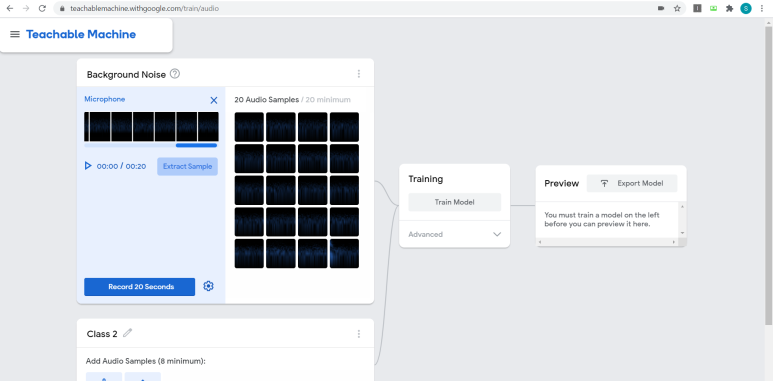The height and width of the screenshot is (381, 773).
Task: Play the recorded 20-second audio
Action: [88, 166]
